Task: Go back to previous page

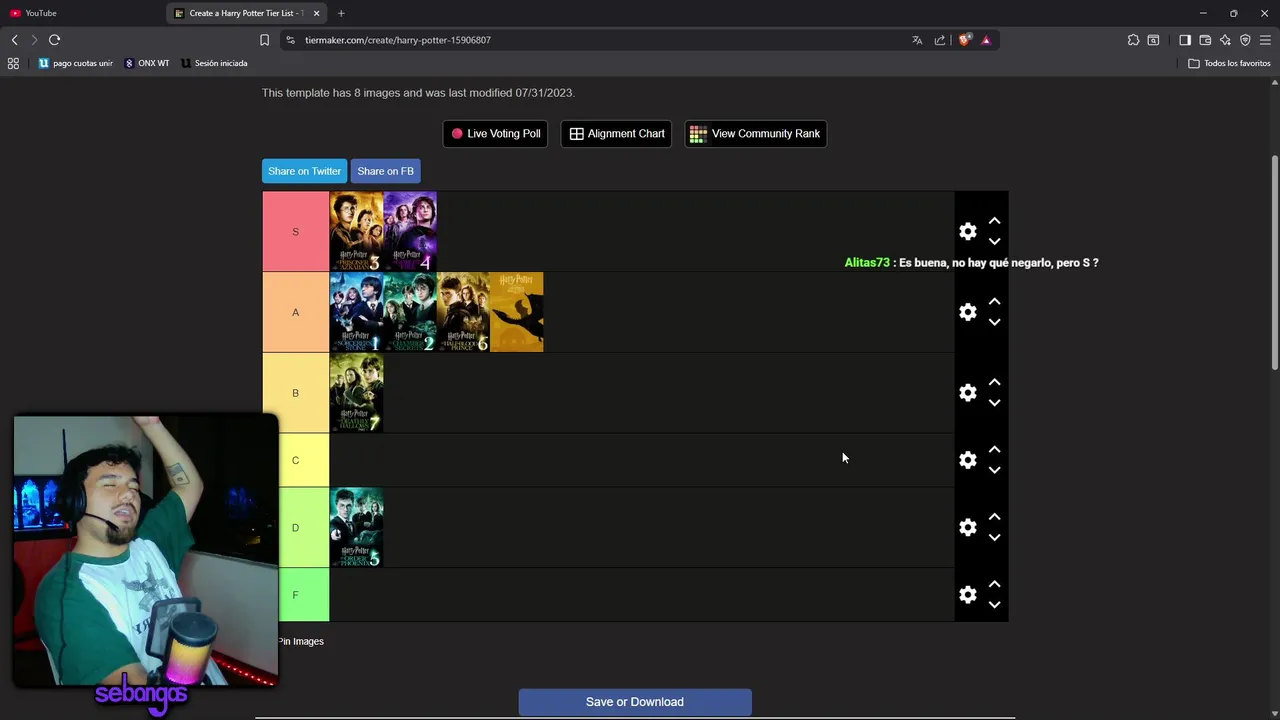Action: (x=14, y=40)
